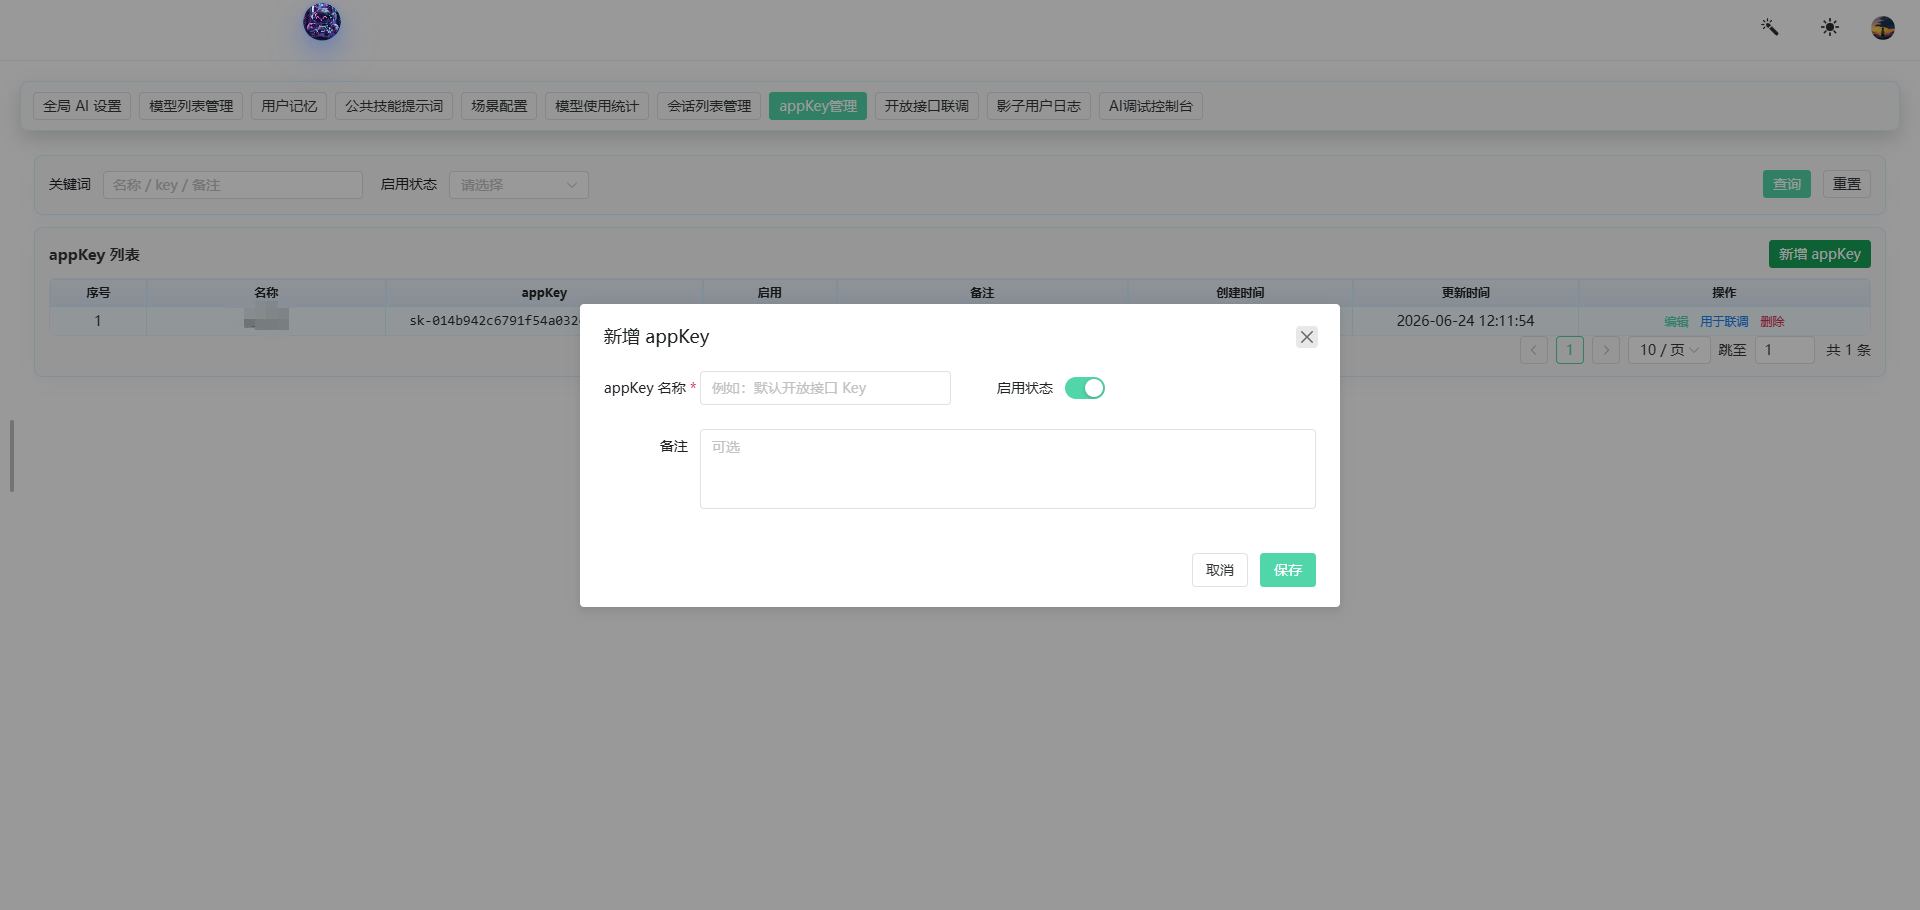
Task: Close the 新增 appKey dialog with X
Action: (x=1307, y=337)
